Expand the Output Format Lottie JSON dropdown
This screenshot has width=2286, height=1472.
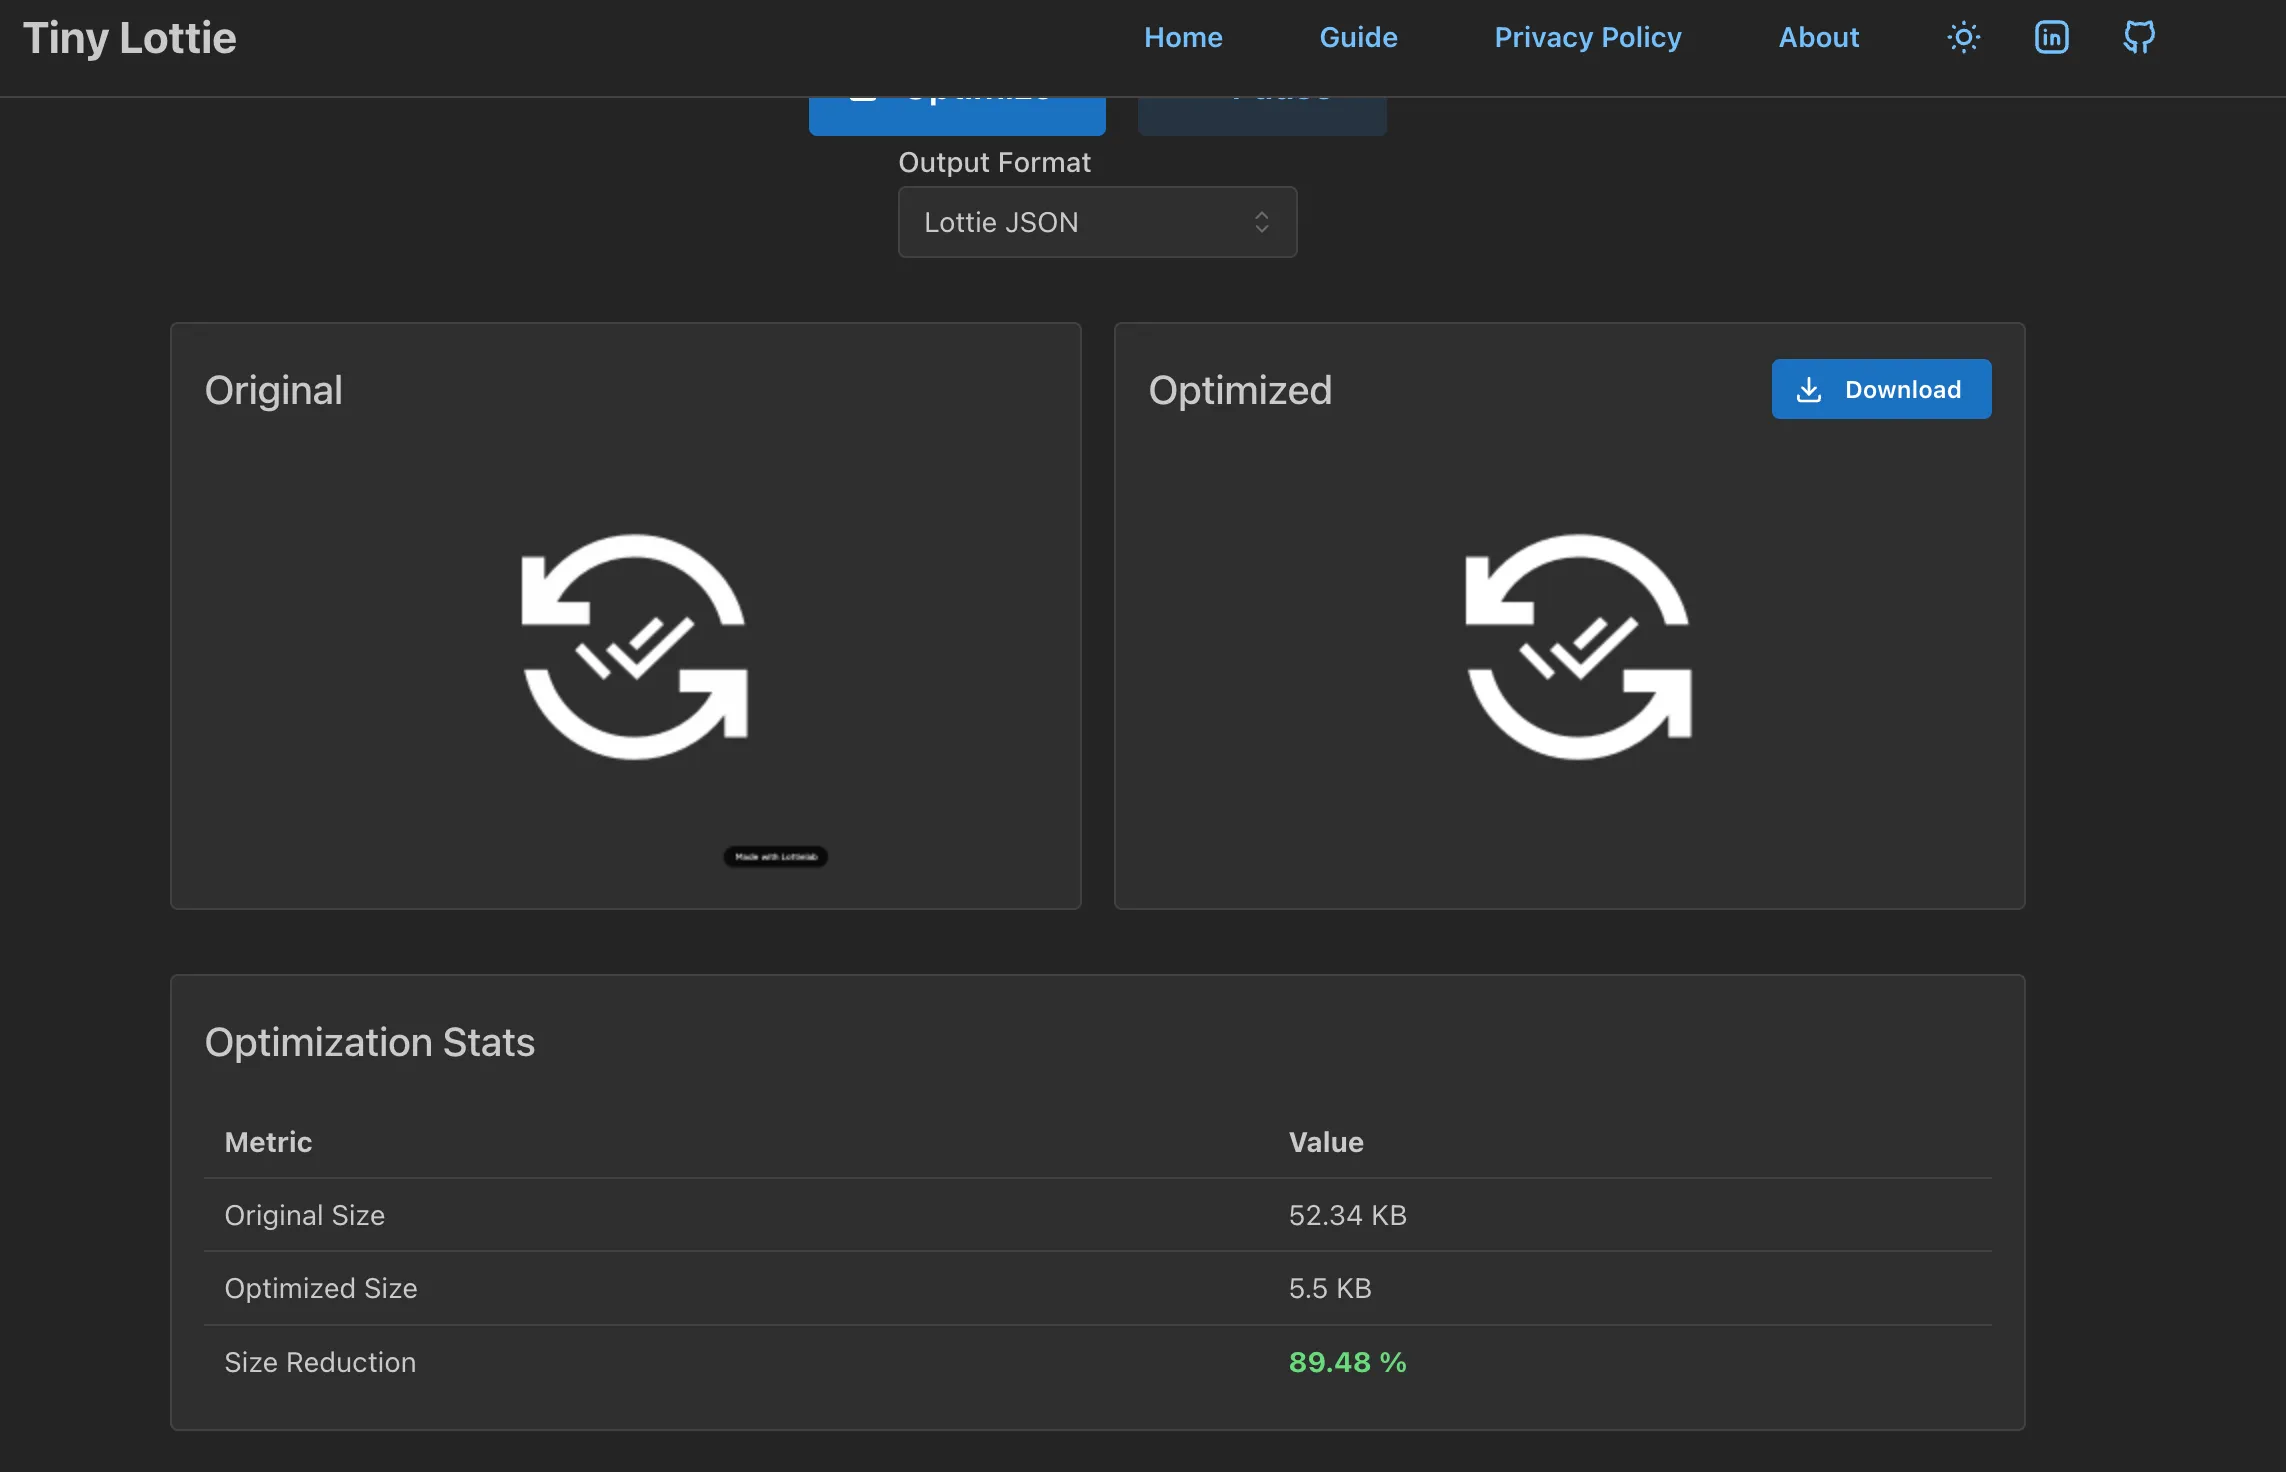(1097, 222)
